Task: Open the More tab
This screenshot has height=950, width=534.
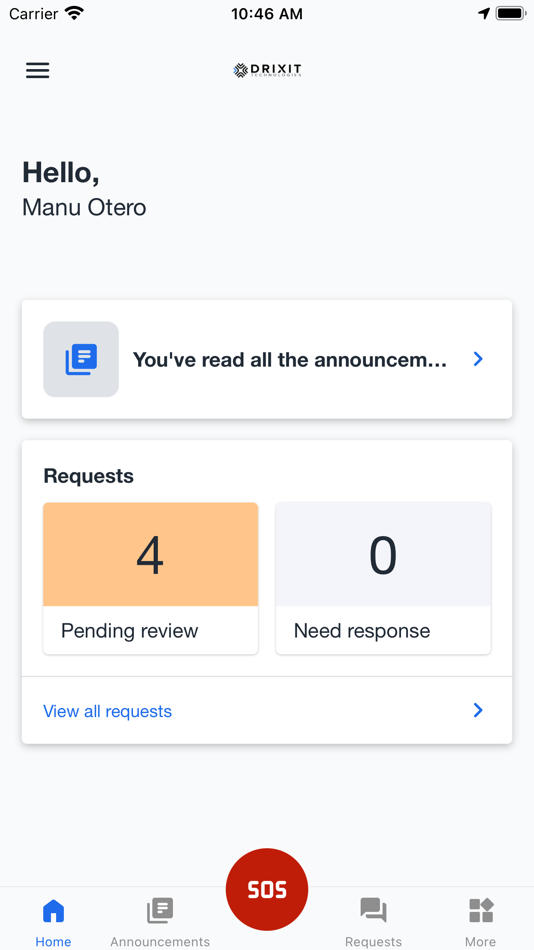Action: [x=481, y=923]
